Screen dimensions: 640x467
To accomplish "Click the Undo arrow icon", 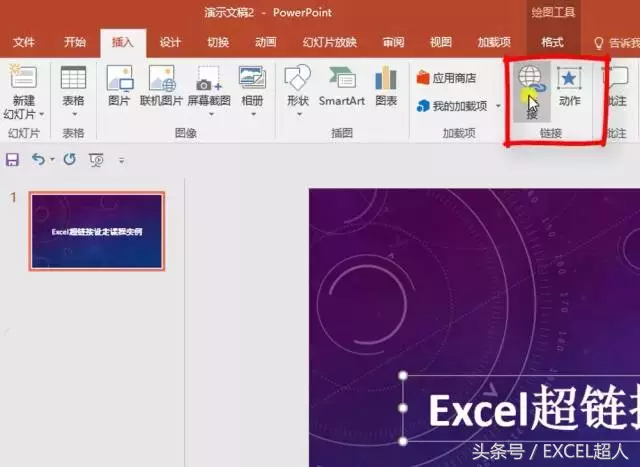I will [x=38, y=159].
